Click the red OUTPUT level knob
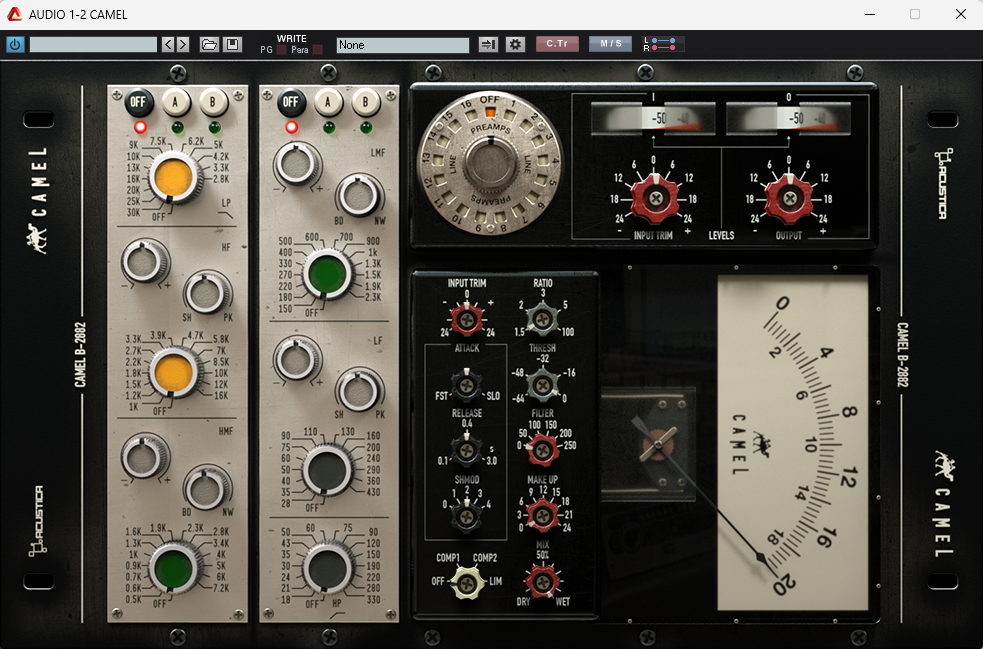 [x=790, y=198]
